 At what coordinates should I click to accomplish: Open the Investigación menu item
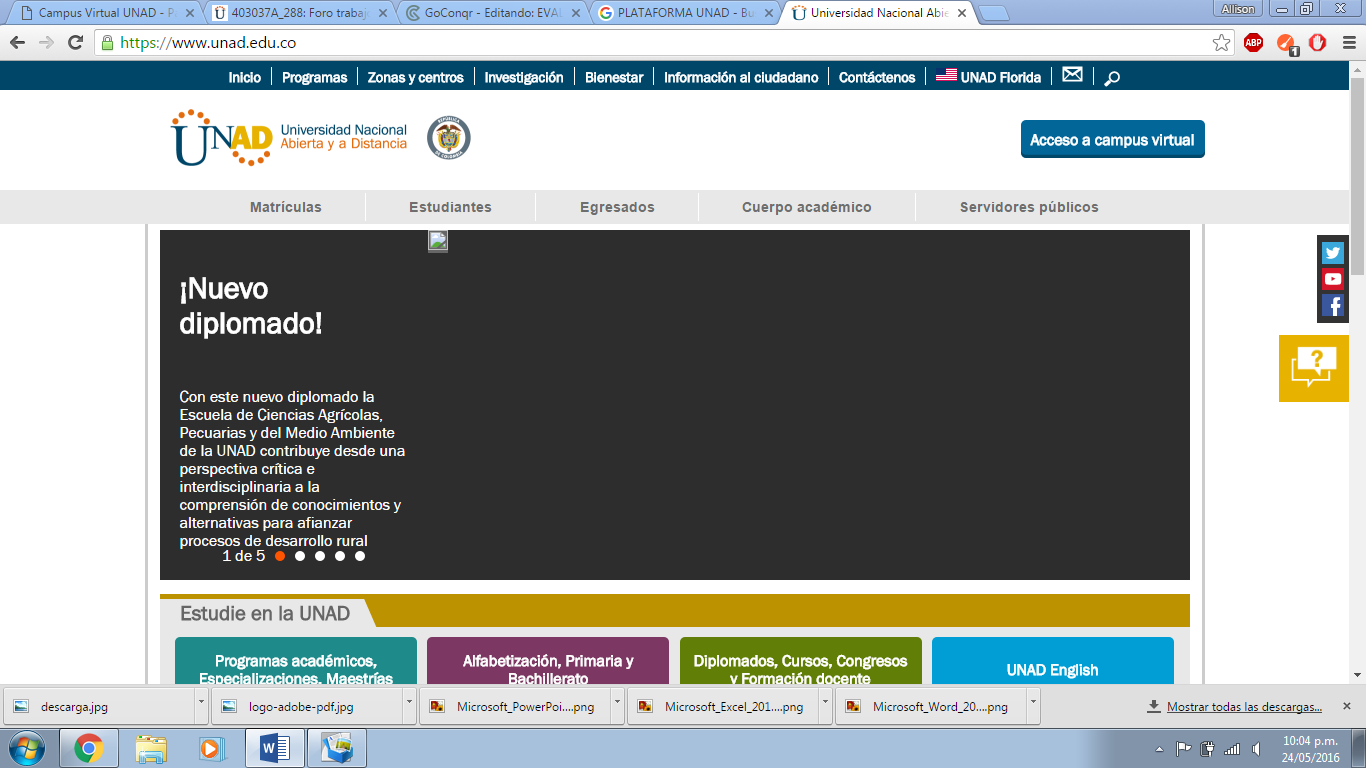click(x=524, y=77)
